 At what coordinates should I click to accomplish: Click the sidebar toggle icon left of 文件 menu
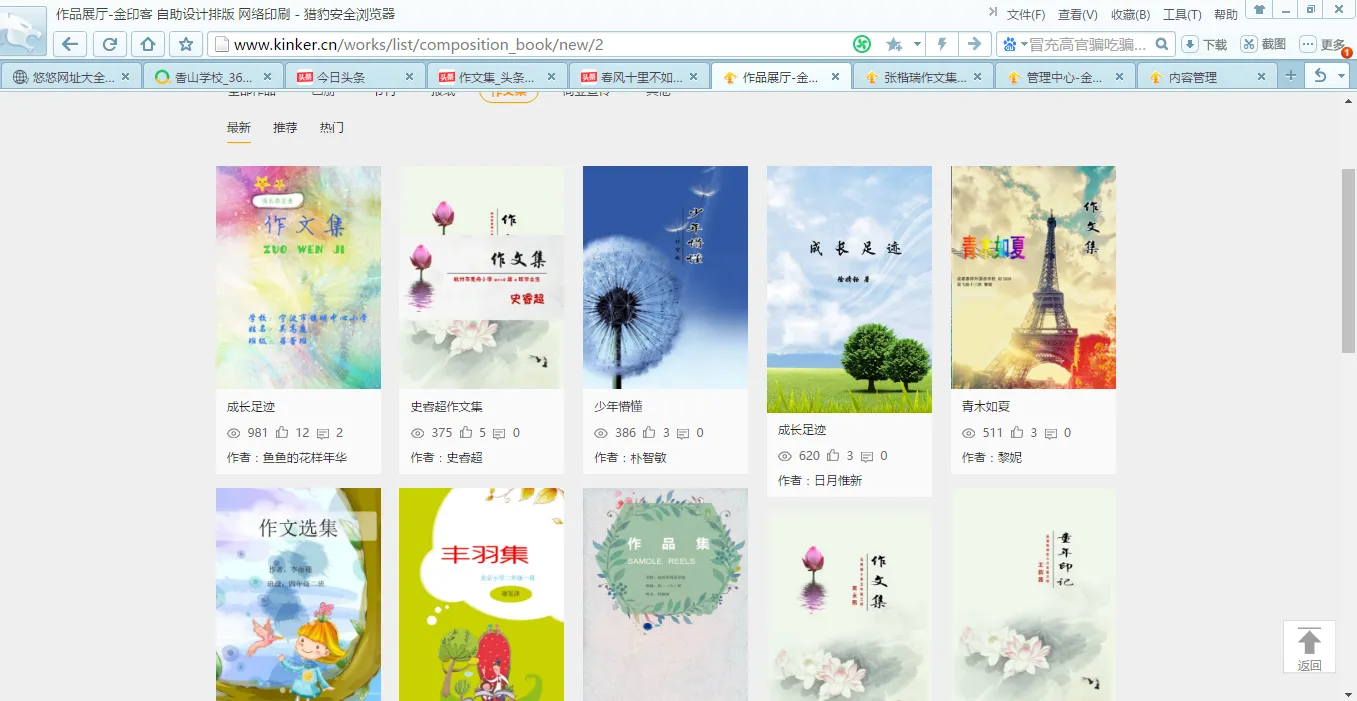coord(992,13)
